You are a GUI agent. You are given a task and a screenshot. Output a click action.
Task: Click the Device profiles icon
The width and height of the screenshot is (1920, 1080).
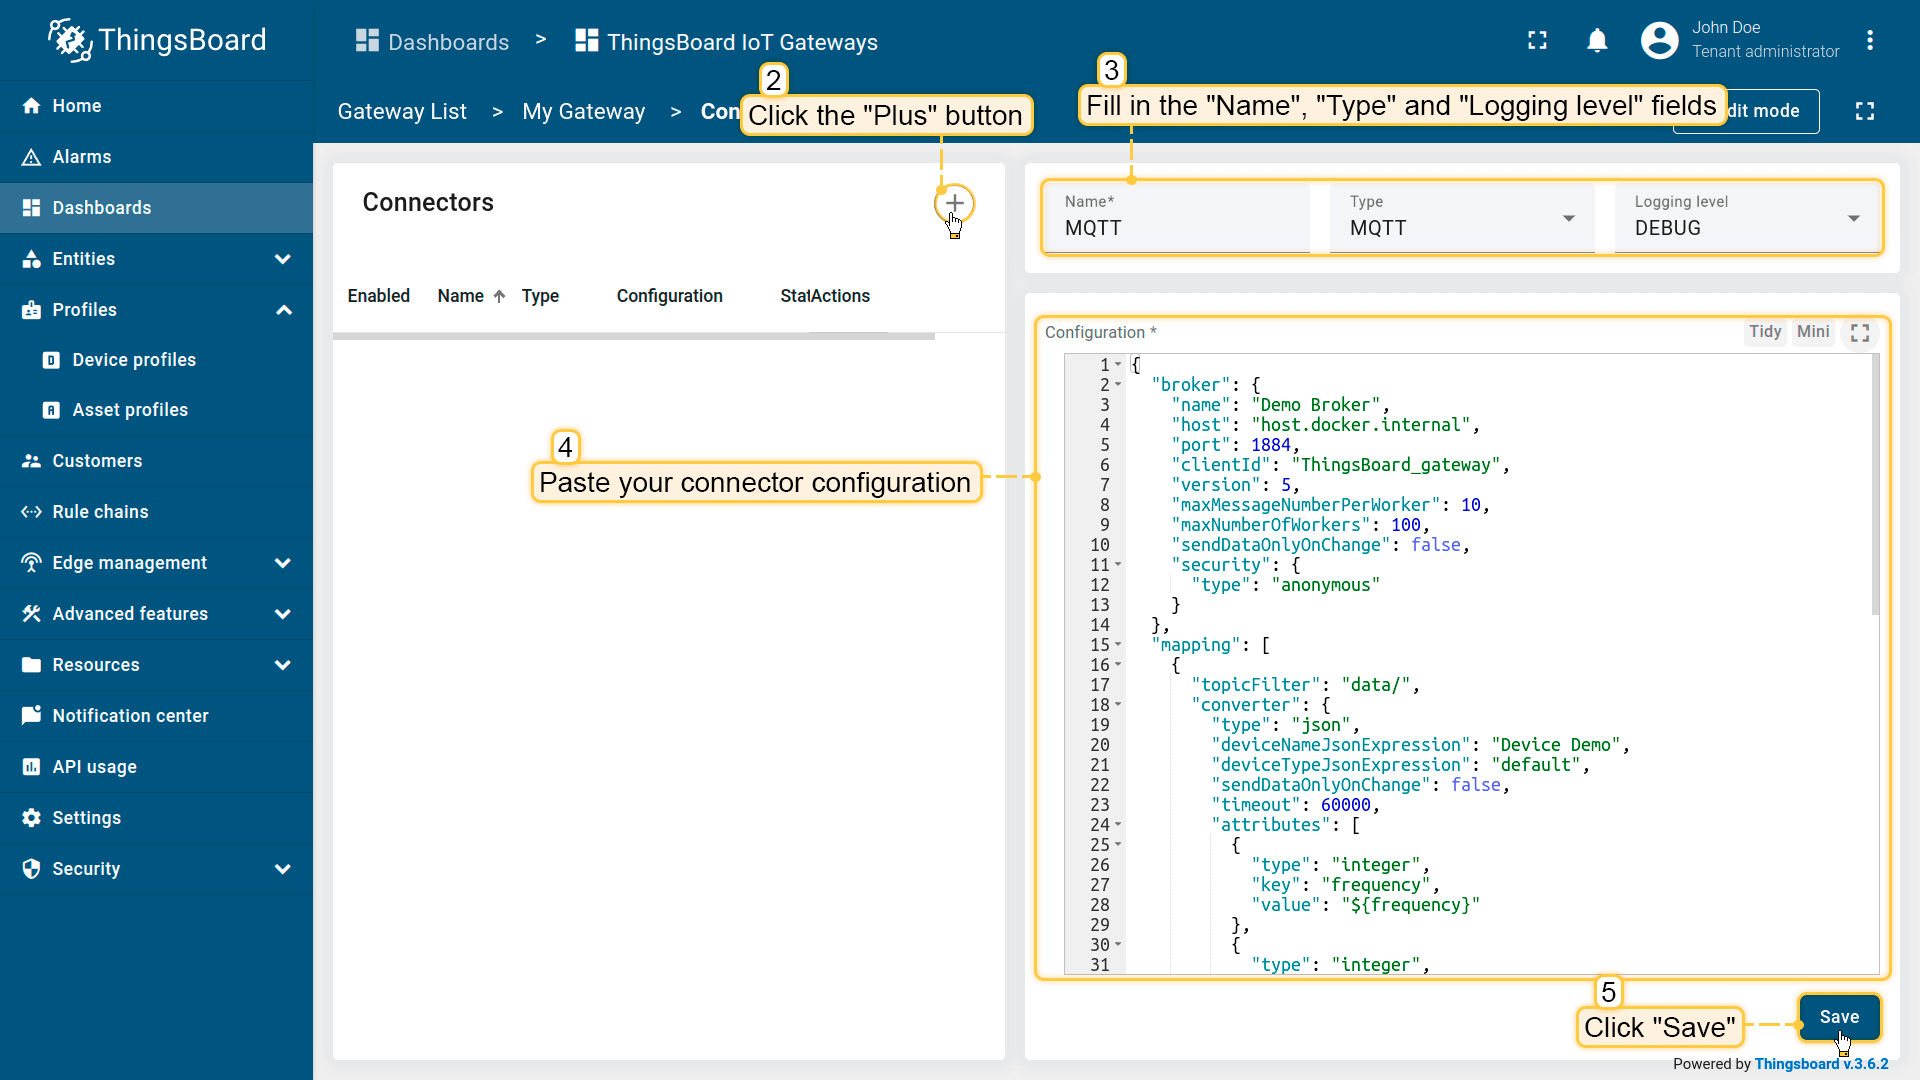click(x=51, y=360)
